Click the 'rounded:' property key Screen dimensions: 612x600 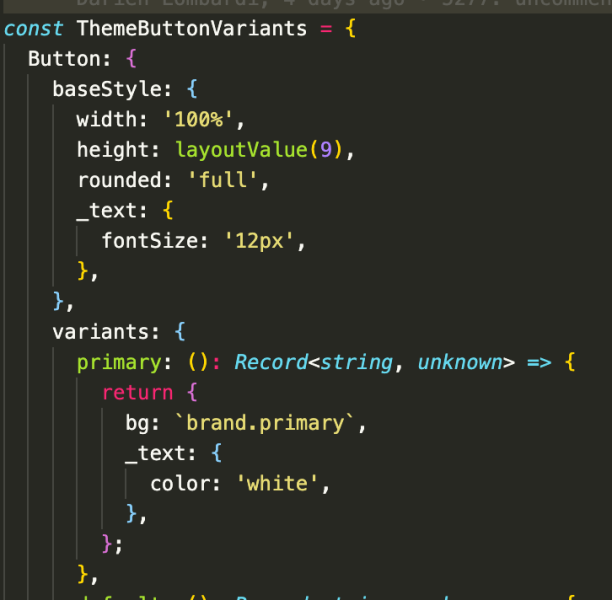coord(125,180)
